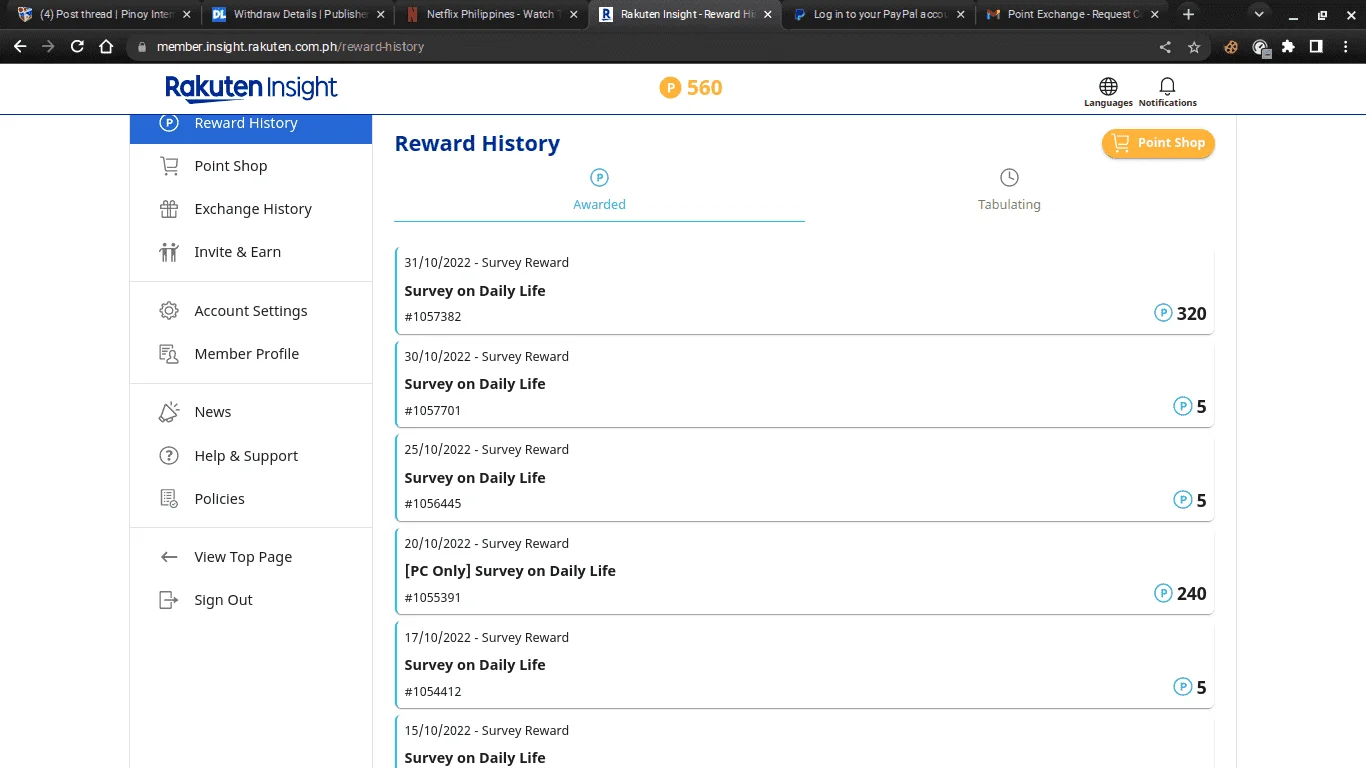
Task: Go to Exchange History
Action: pyautogui.click(x=250, y=209)
